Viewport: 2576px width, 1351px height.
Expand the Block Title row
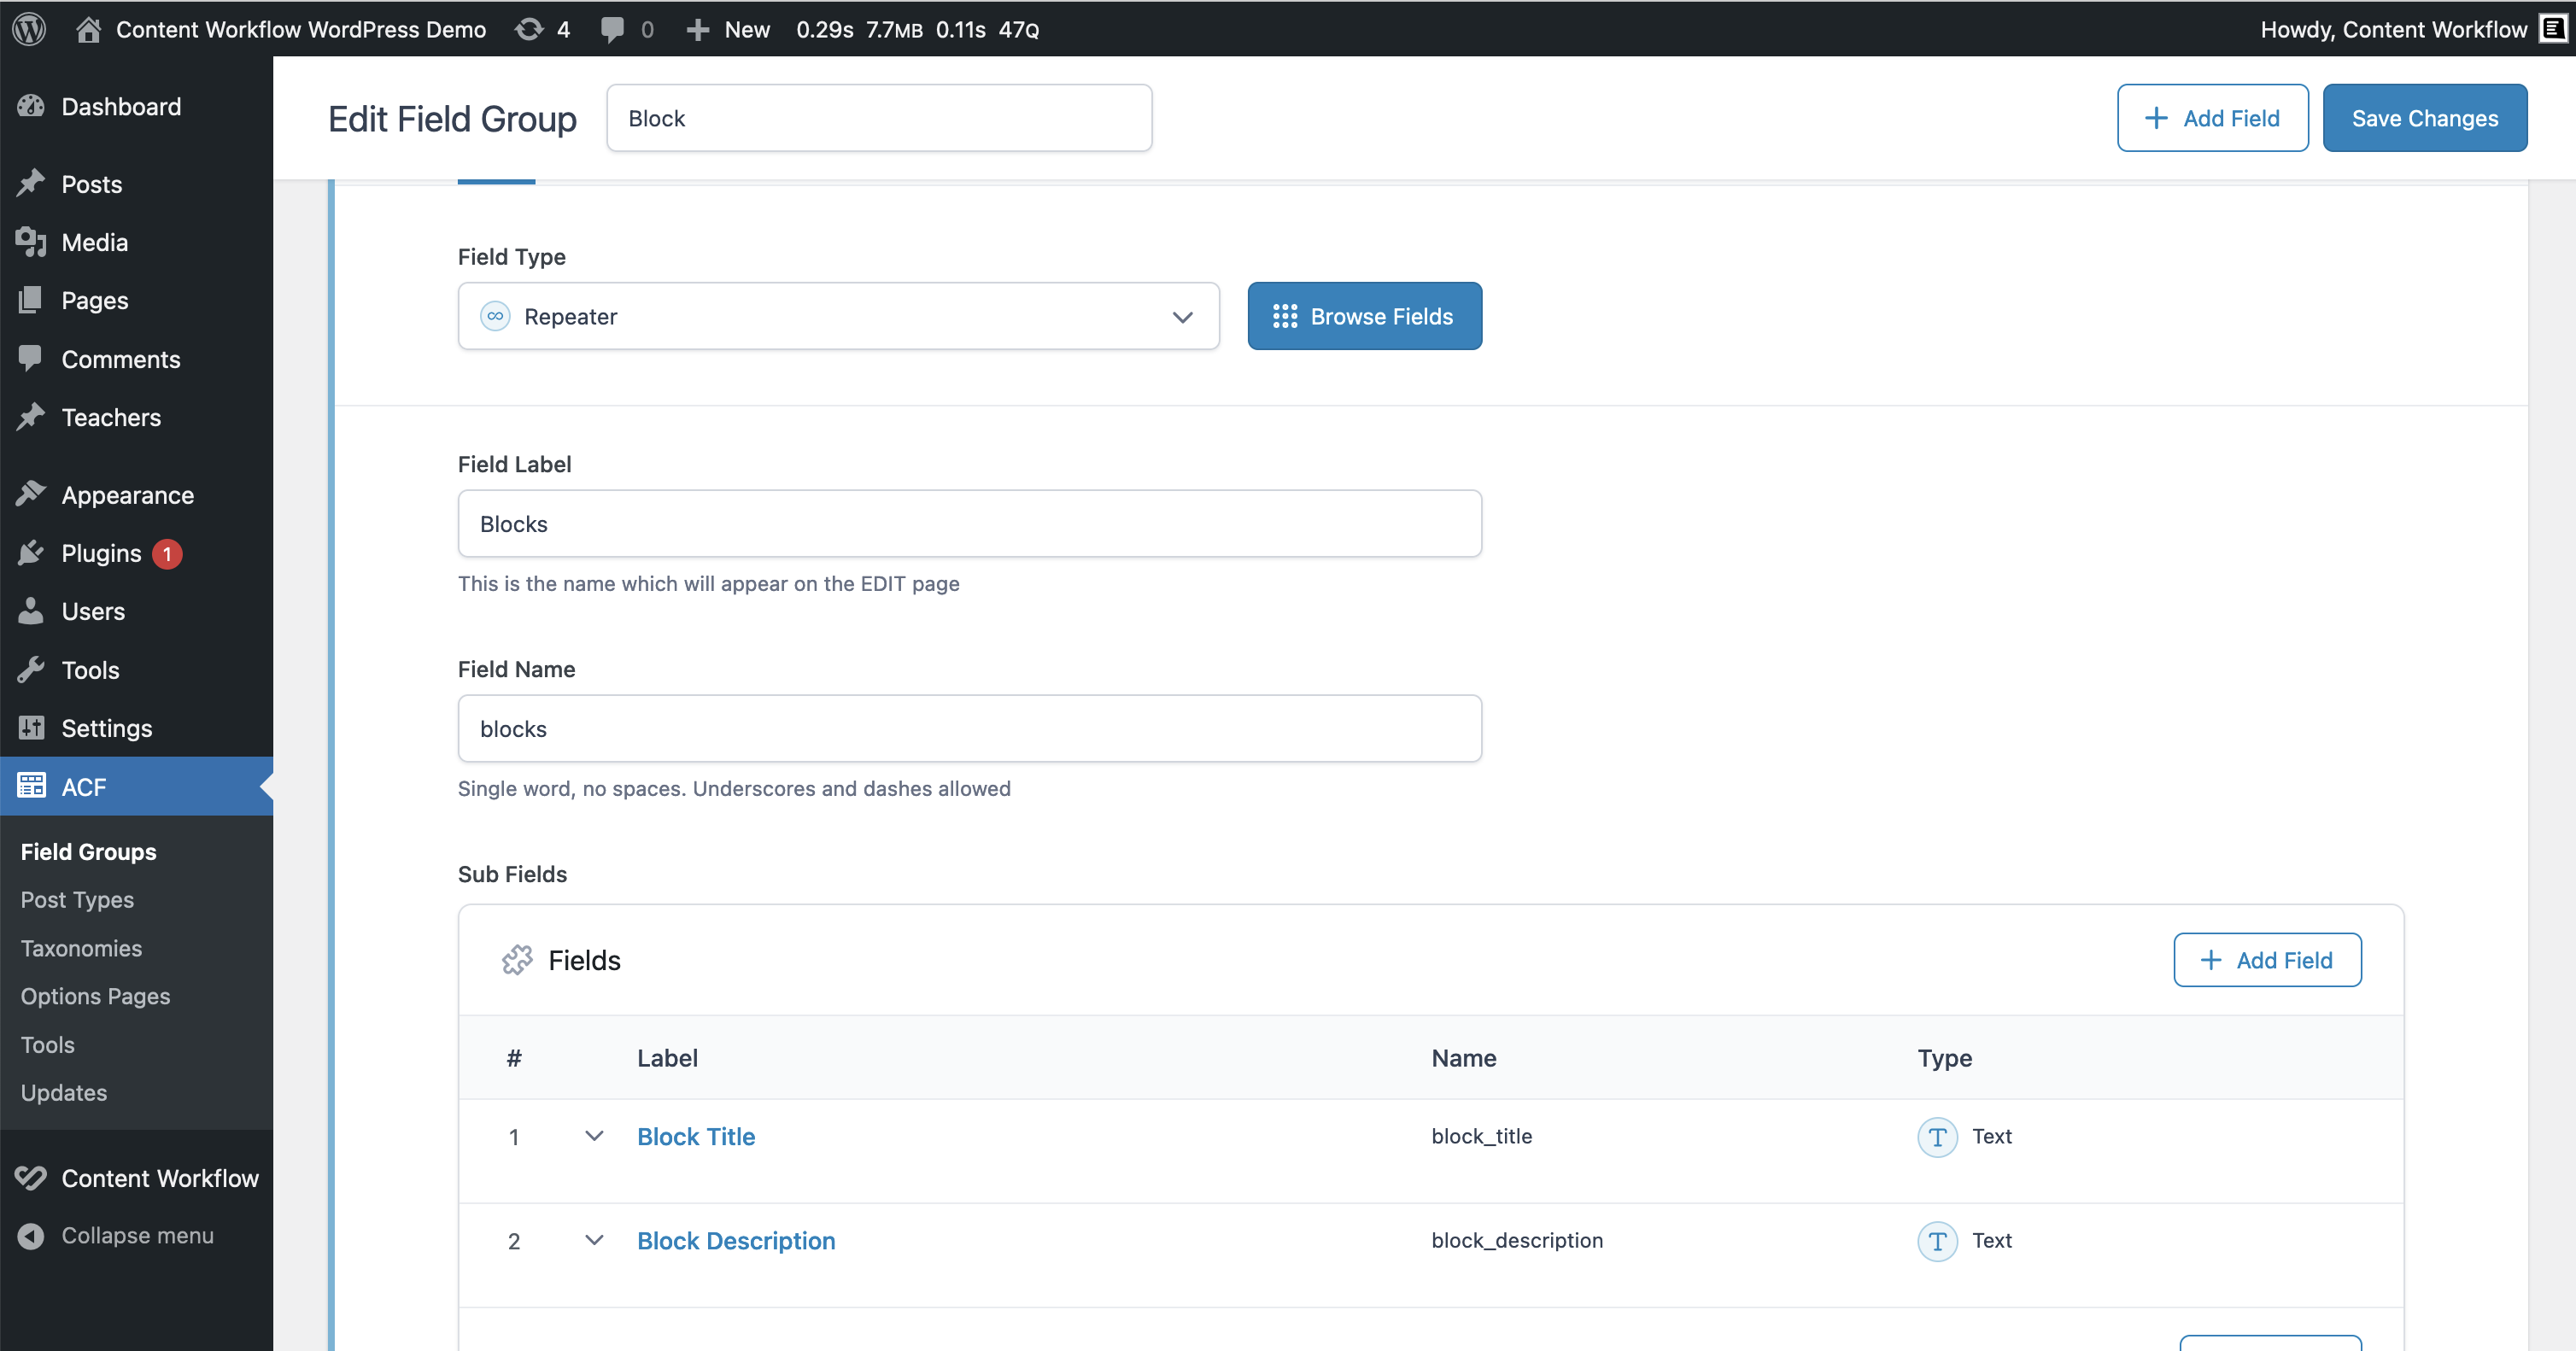tap(595, 1137)
